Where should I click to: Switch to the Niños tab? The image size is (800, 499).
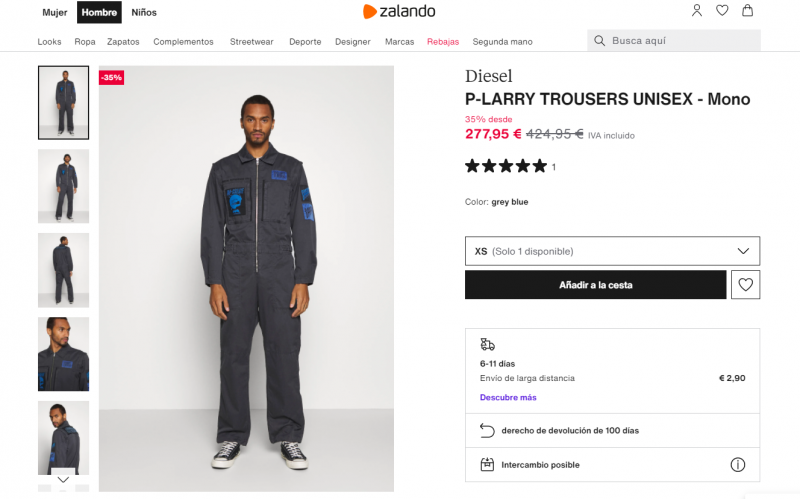point(144,13)
